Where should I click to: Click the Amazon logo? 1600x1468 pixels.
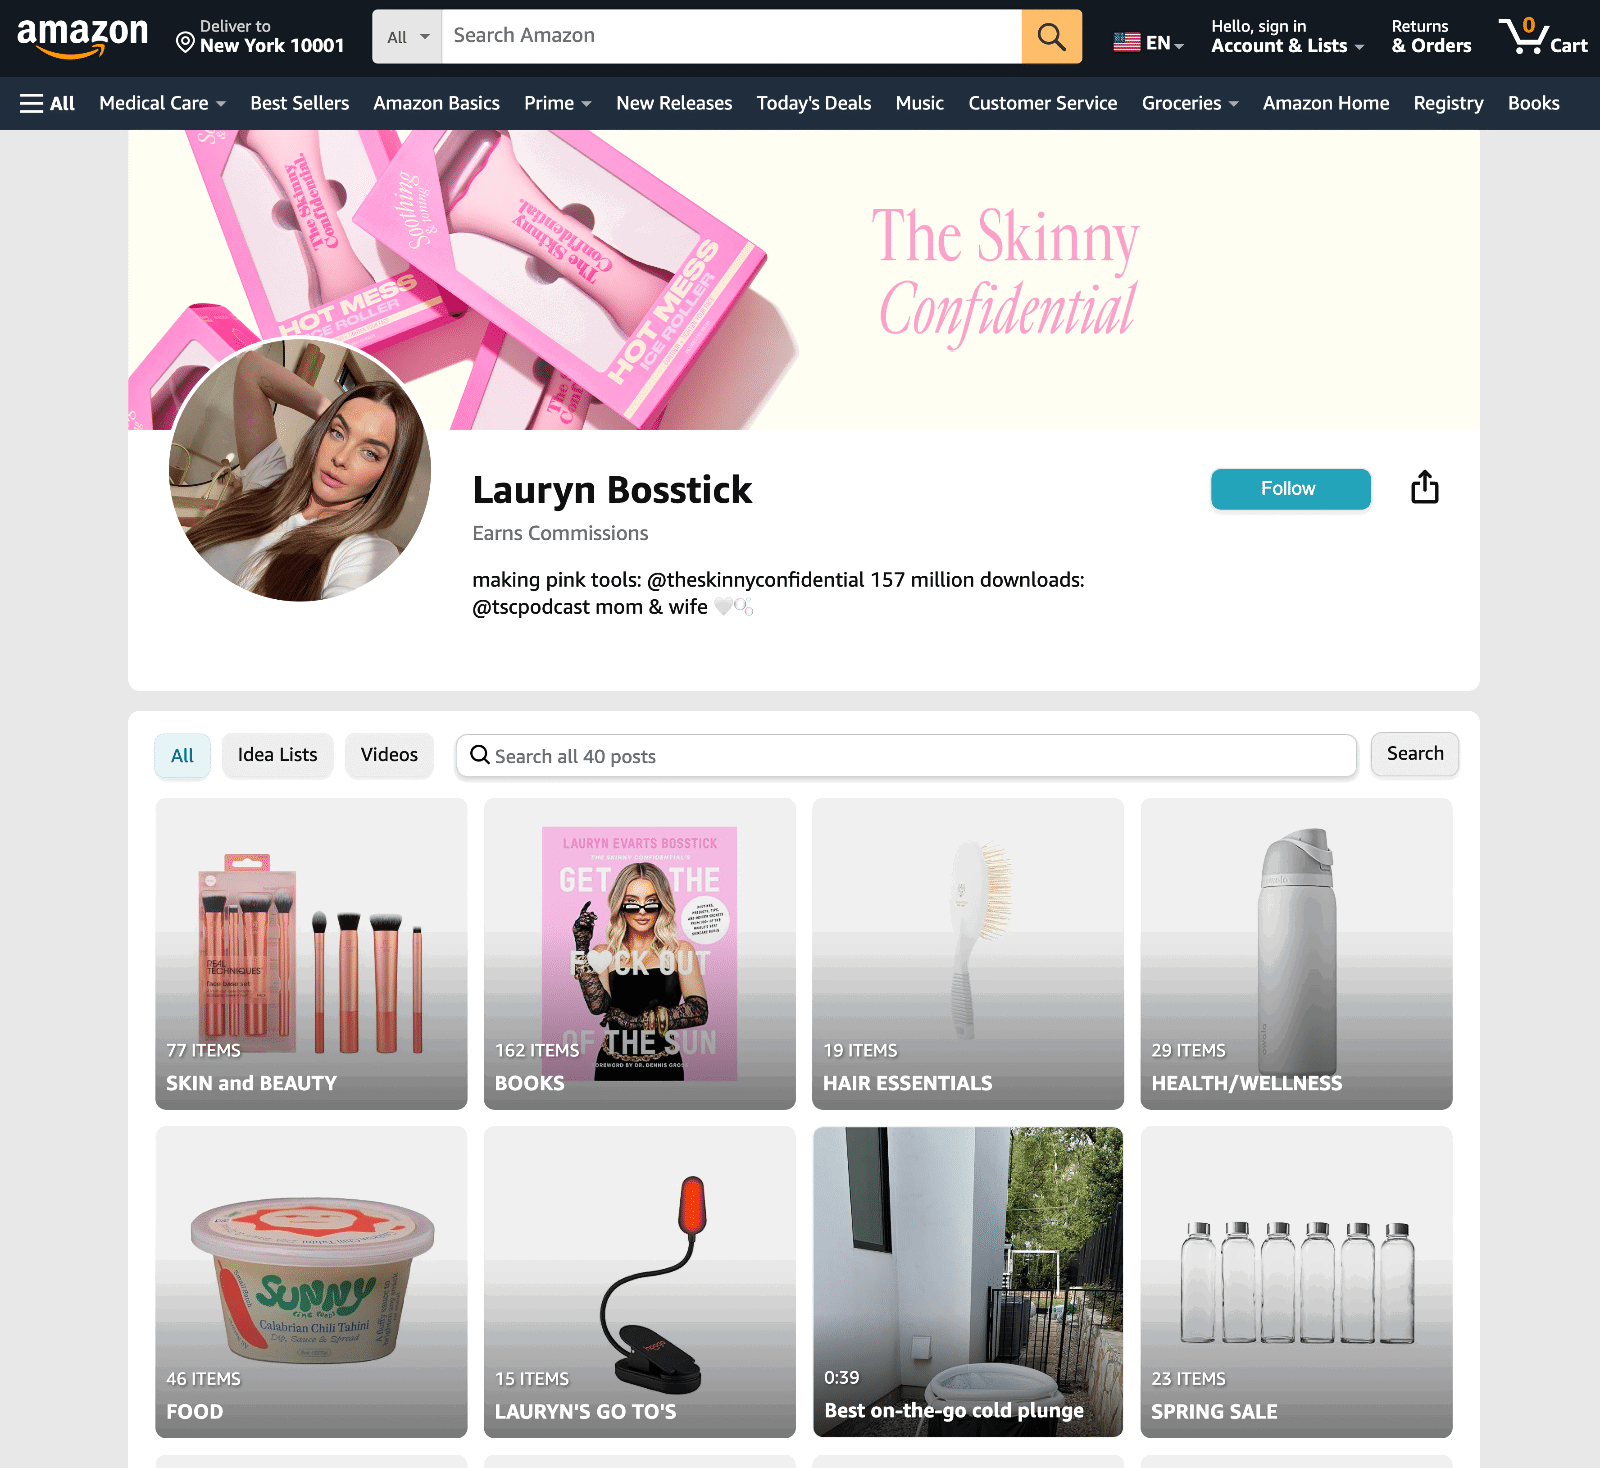click(x=82, y=37)
